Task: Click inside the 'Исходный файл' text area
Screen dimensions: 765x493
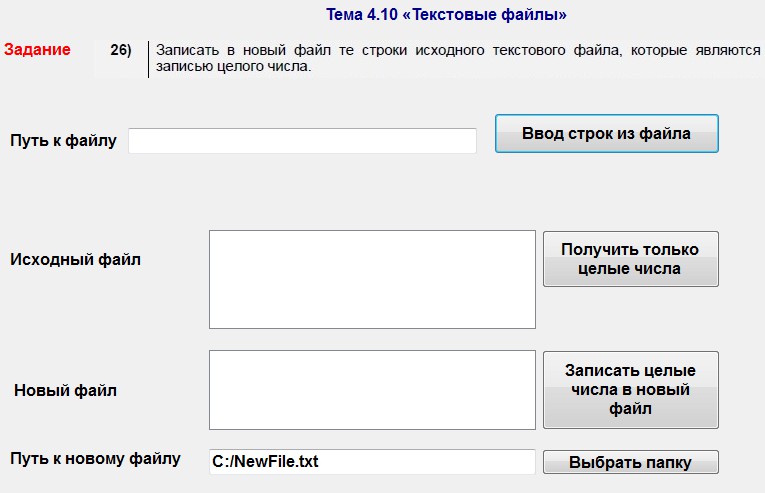Action: (x=372, y=279)
